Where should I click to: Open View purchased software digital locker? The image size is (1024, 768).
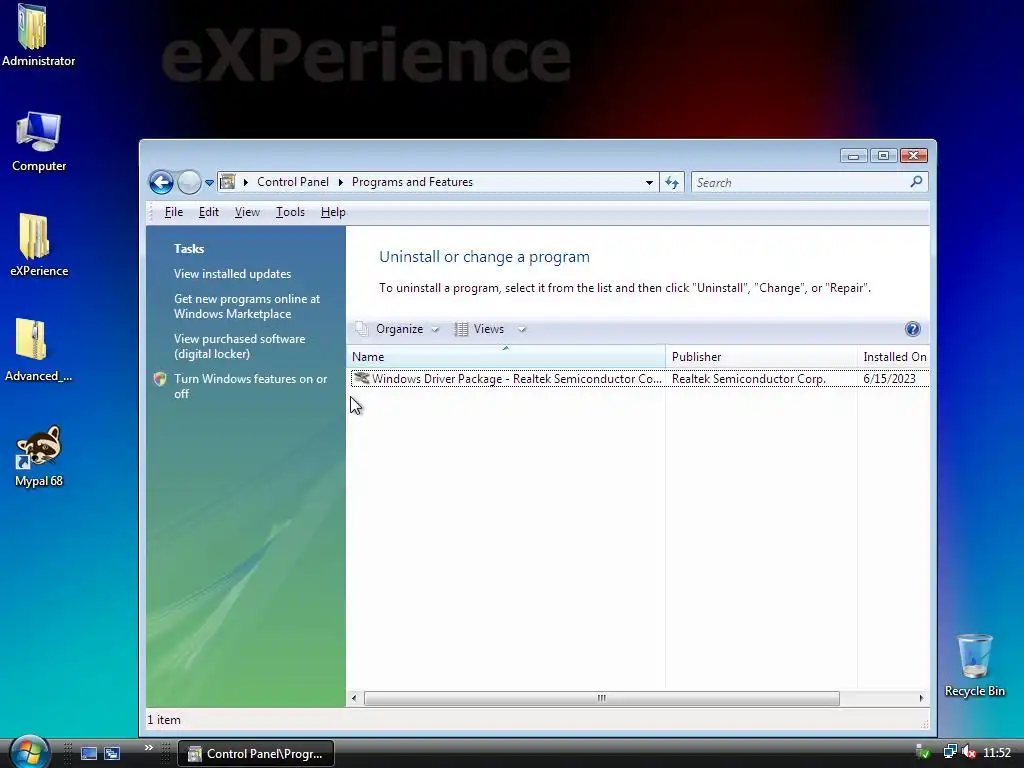[240, 346]
